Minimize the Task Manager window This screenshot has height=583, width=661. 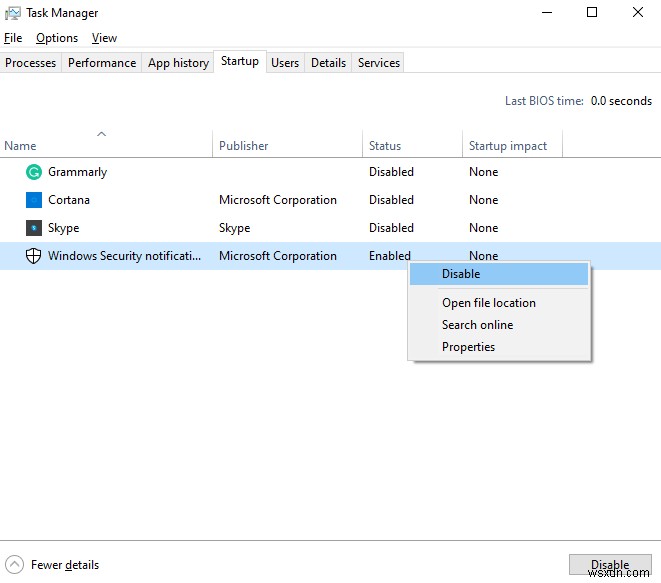tap(547, 13)
